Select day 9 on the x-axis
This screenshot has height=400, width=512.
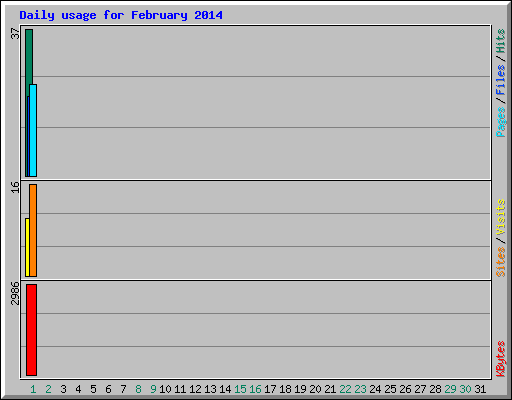pos(153,389)
